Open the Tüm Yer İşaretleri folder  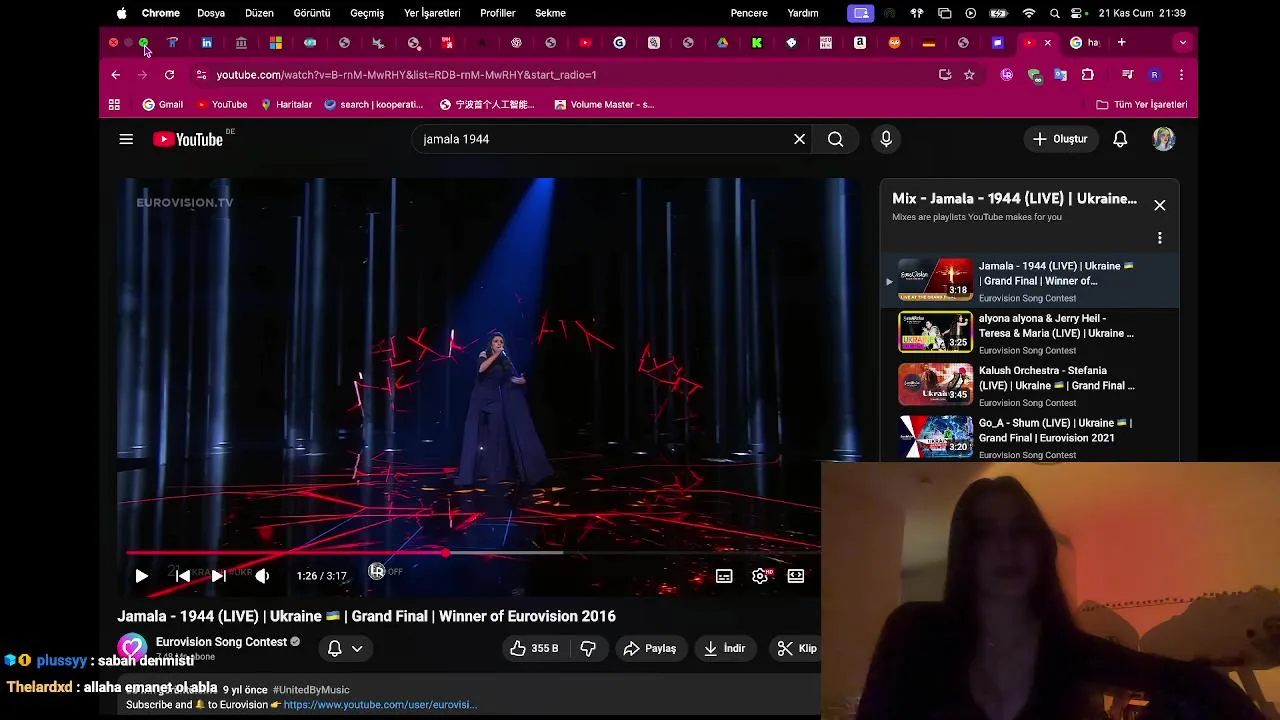1142,104
